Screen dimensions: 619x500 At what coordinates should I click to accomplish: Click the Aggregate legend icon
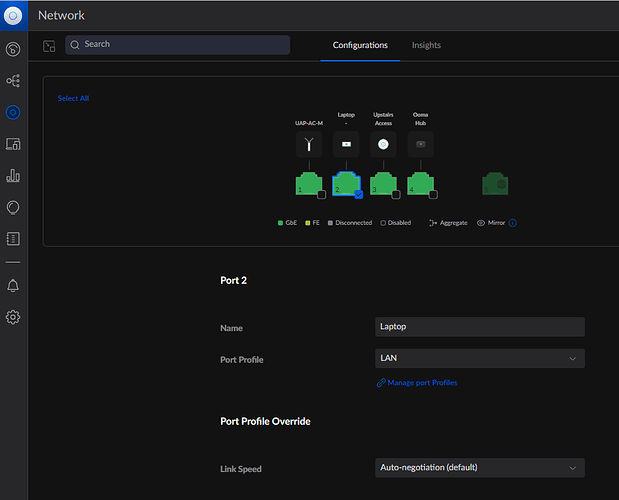tap(433, 223)
